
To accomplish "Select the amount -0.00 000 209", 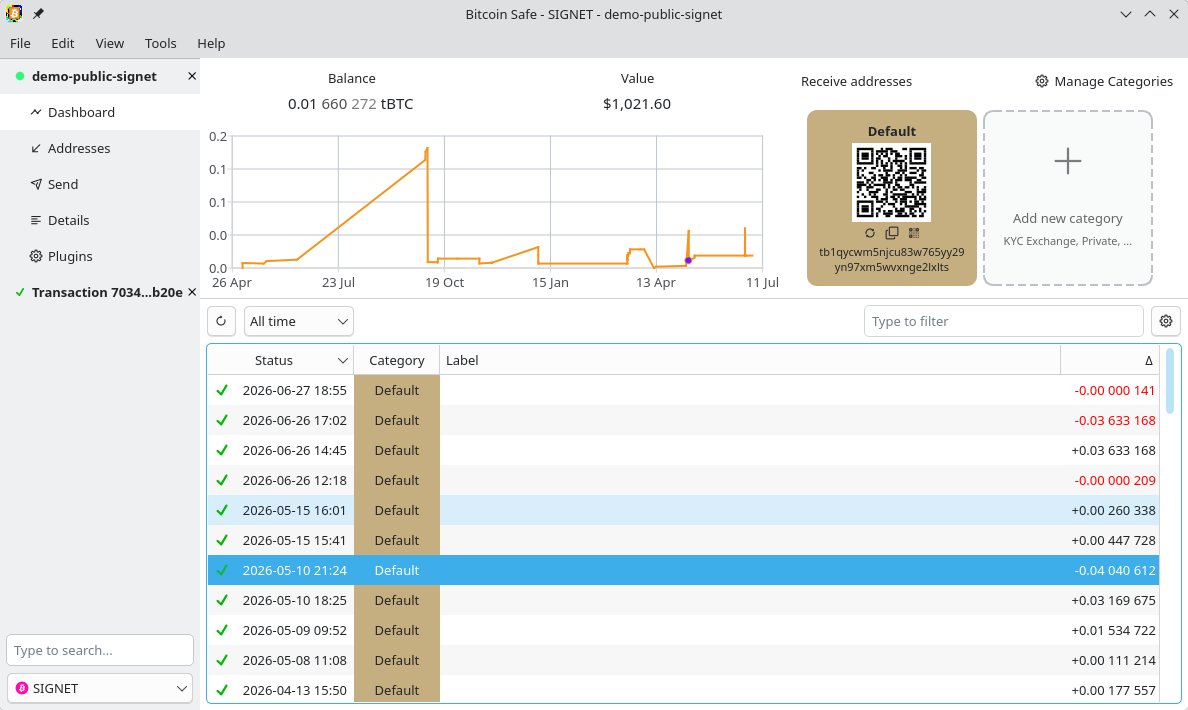I will click(1115, 480).
